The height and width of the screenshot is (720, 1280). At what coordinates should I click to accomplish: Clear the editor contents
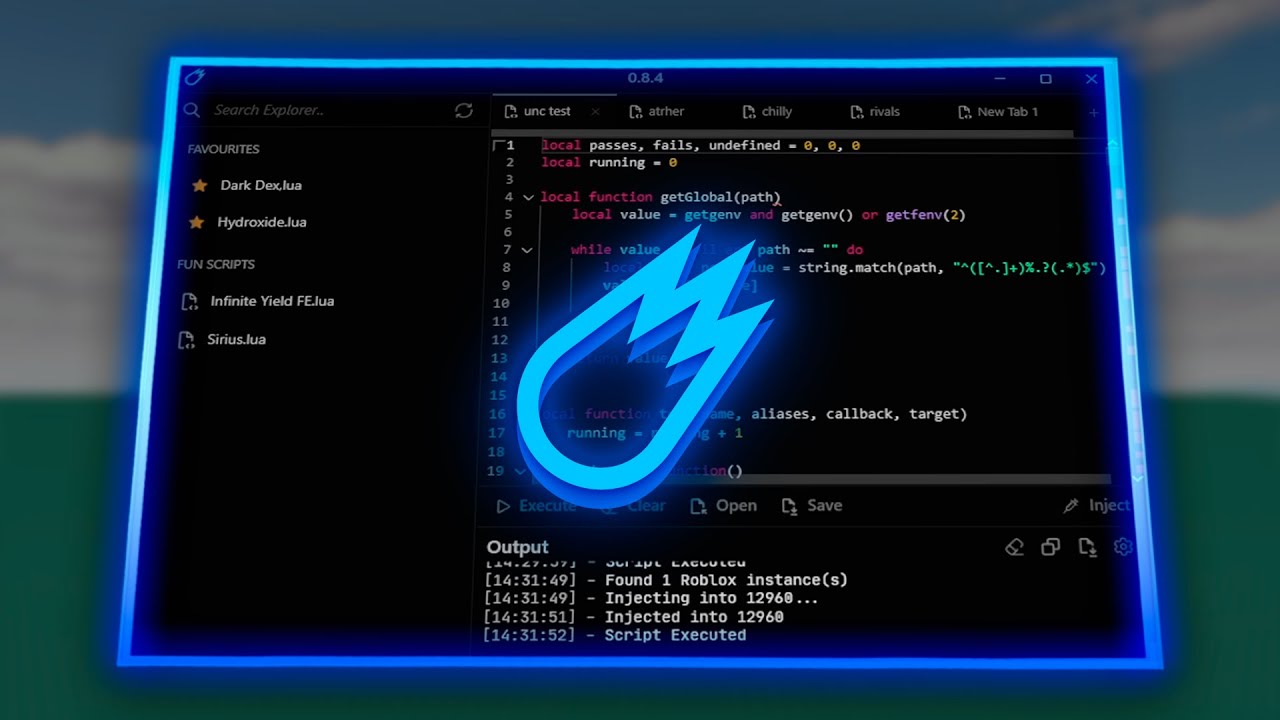tap(633, 506)
